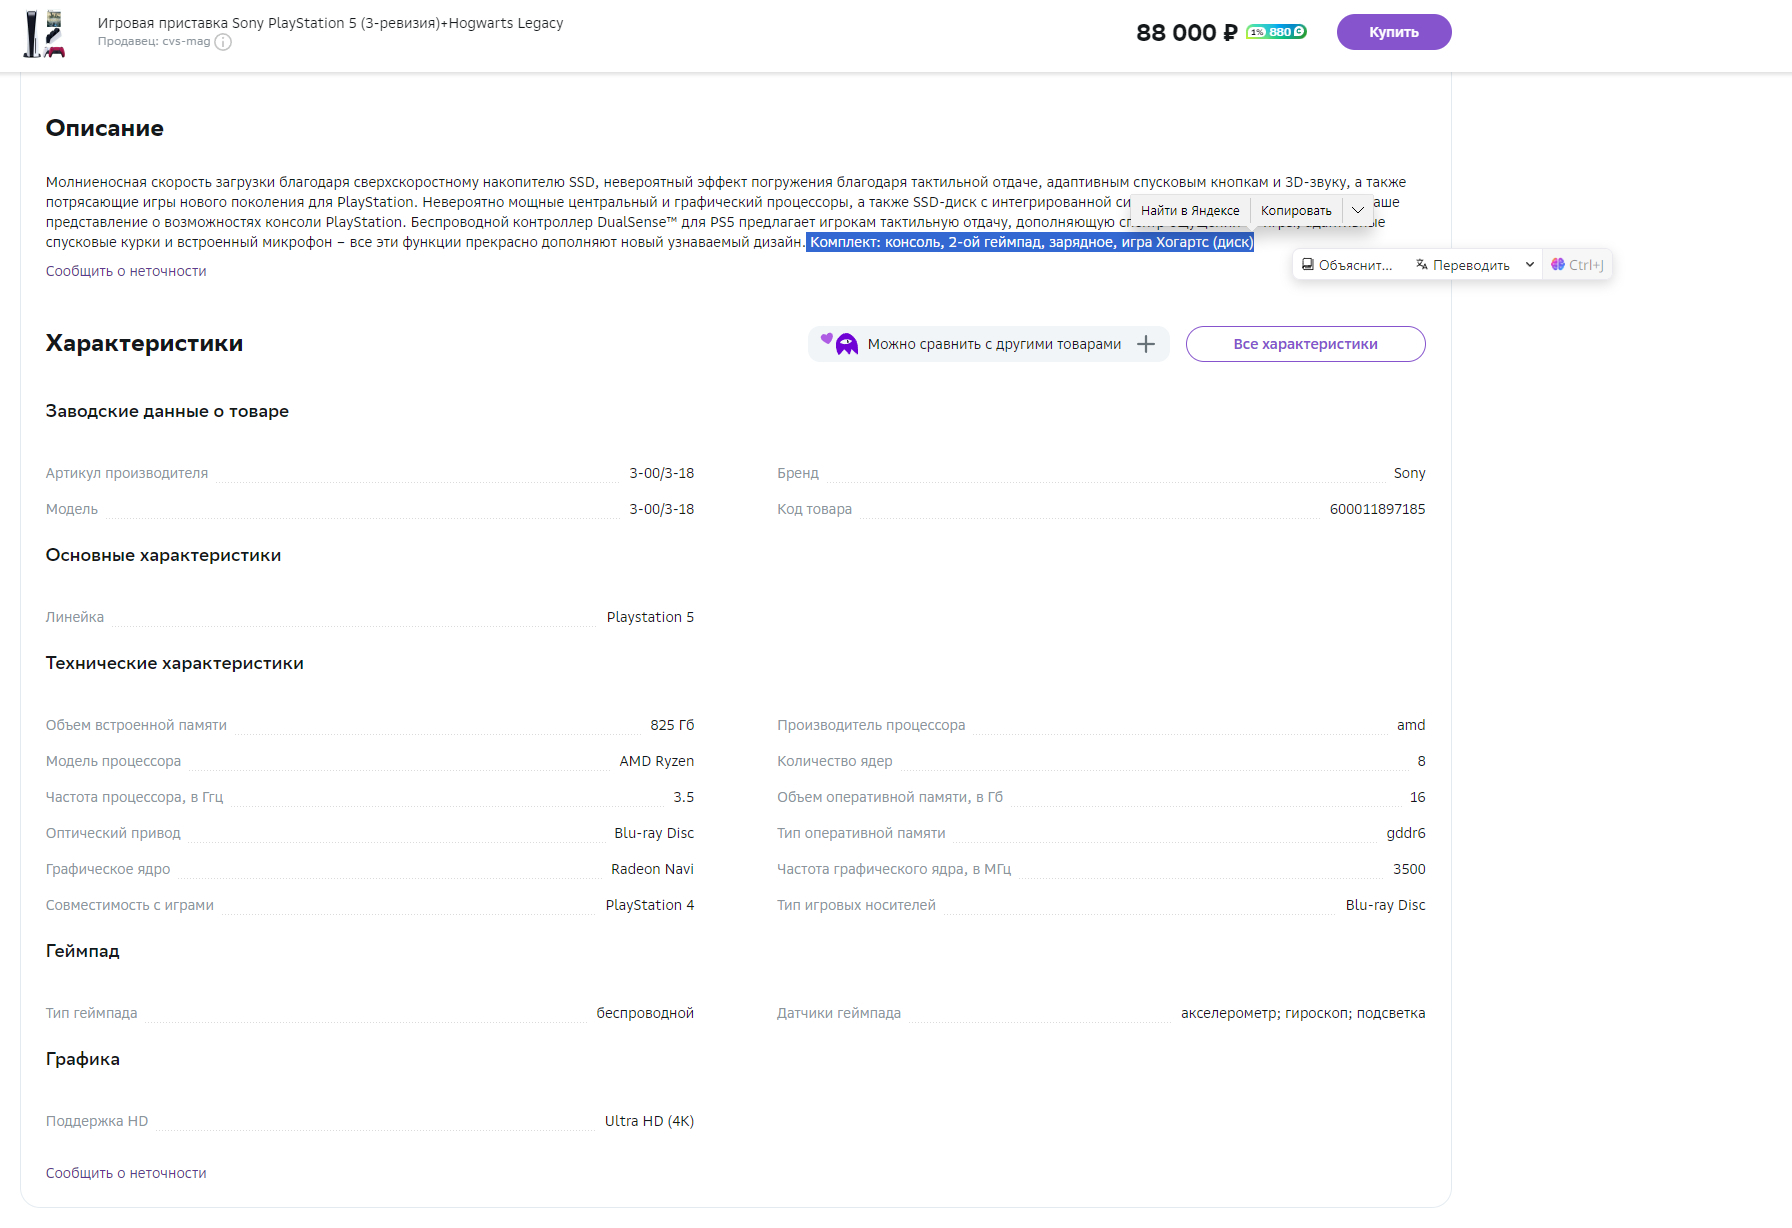Report inaccuracy link under the description
Image resolution: width=1792 pixels, height=1228 pixels.
tap(126, 271)
